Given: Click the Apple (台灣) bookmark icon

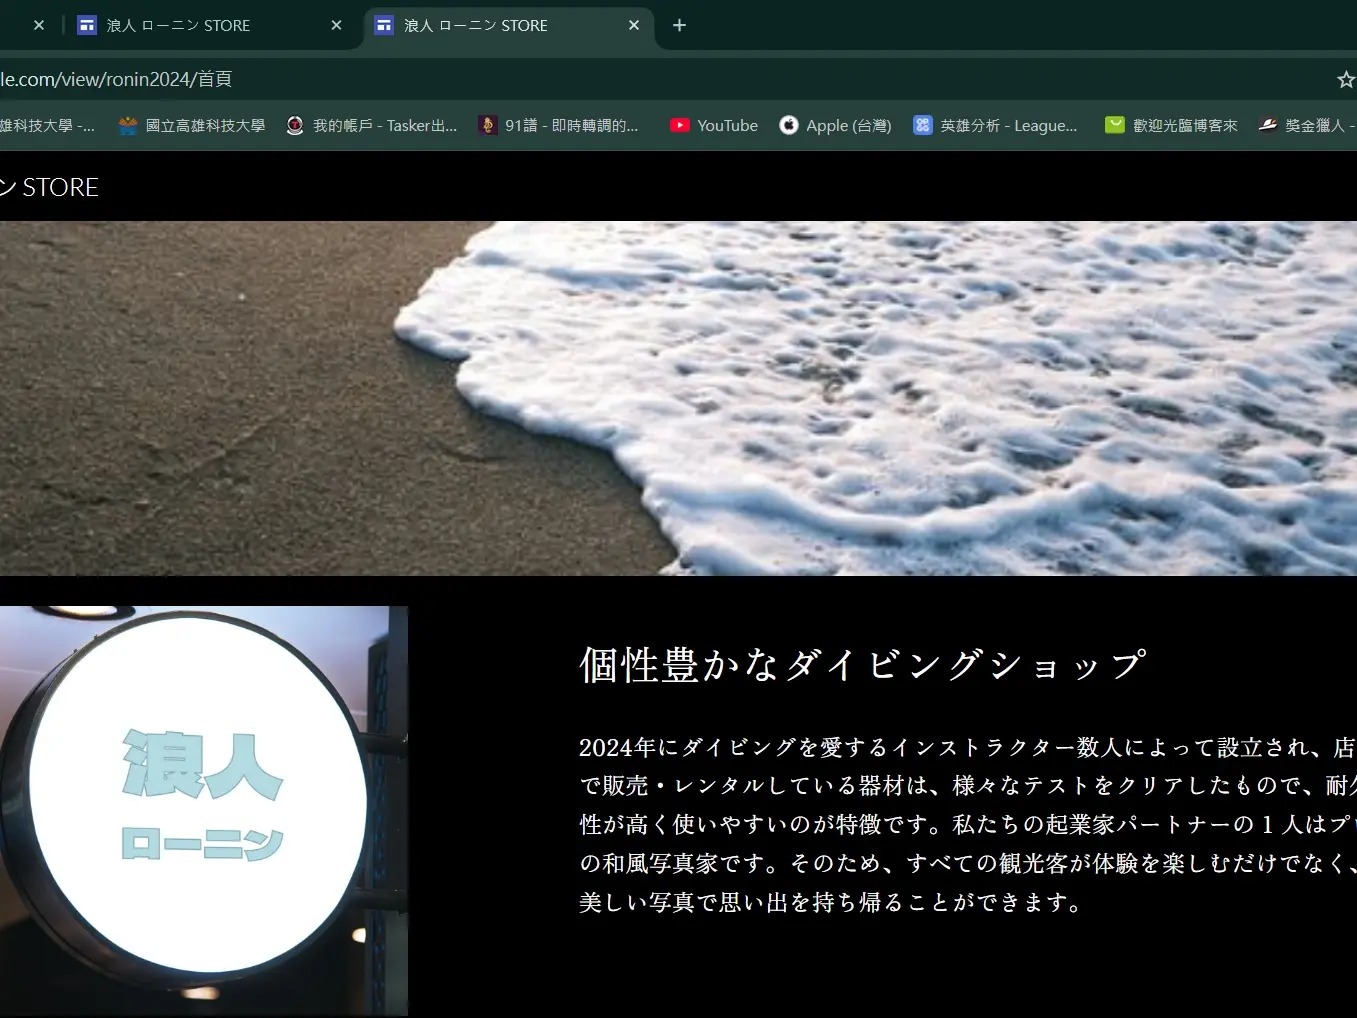Looking at the screenshot, I should pos(789,124).
